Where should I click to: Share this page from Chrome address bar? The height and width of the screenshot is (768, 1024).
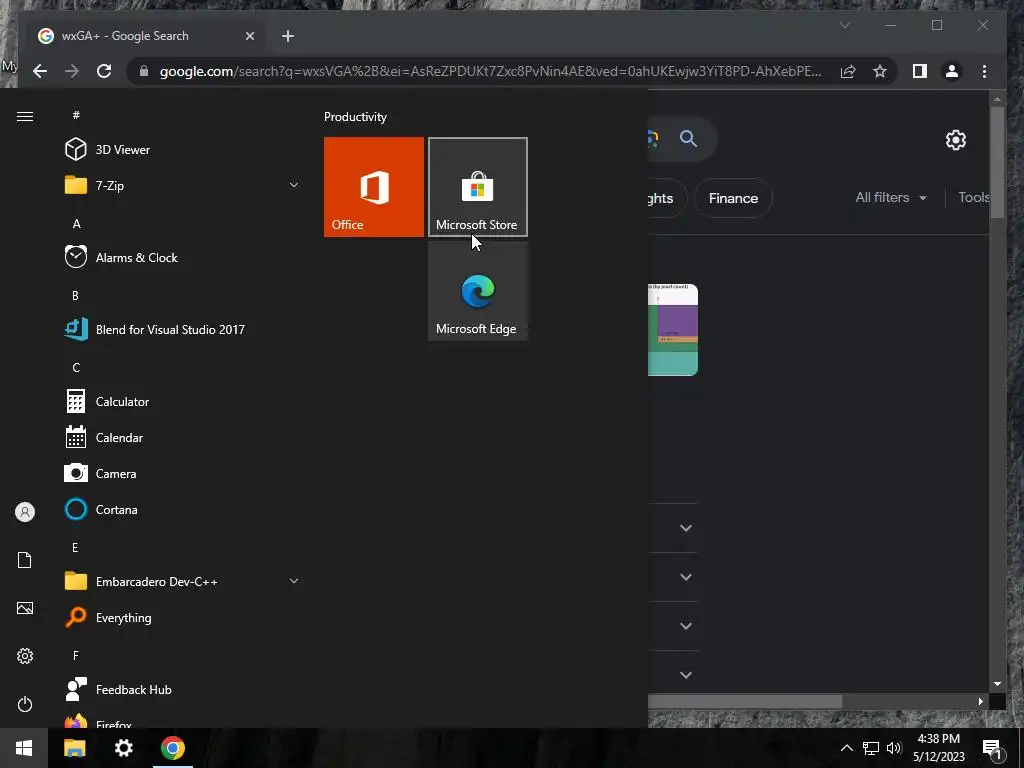point(848,71)
